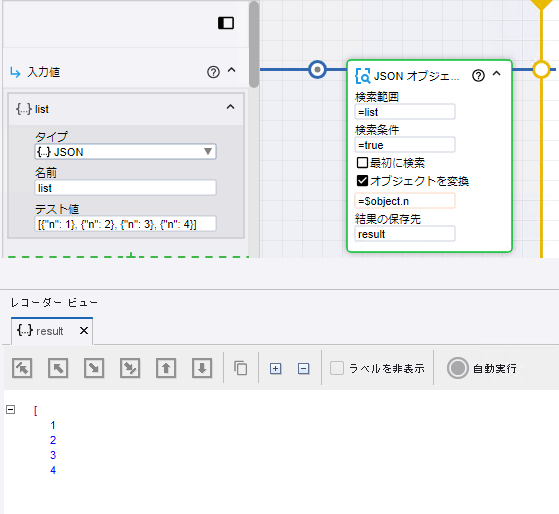Viewport: 559px width, 514px height.
Task: Click the レコーダー ビュー heading
Action: (54, 303)
